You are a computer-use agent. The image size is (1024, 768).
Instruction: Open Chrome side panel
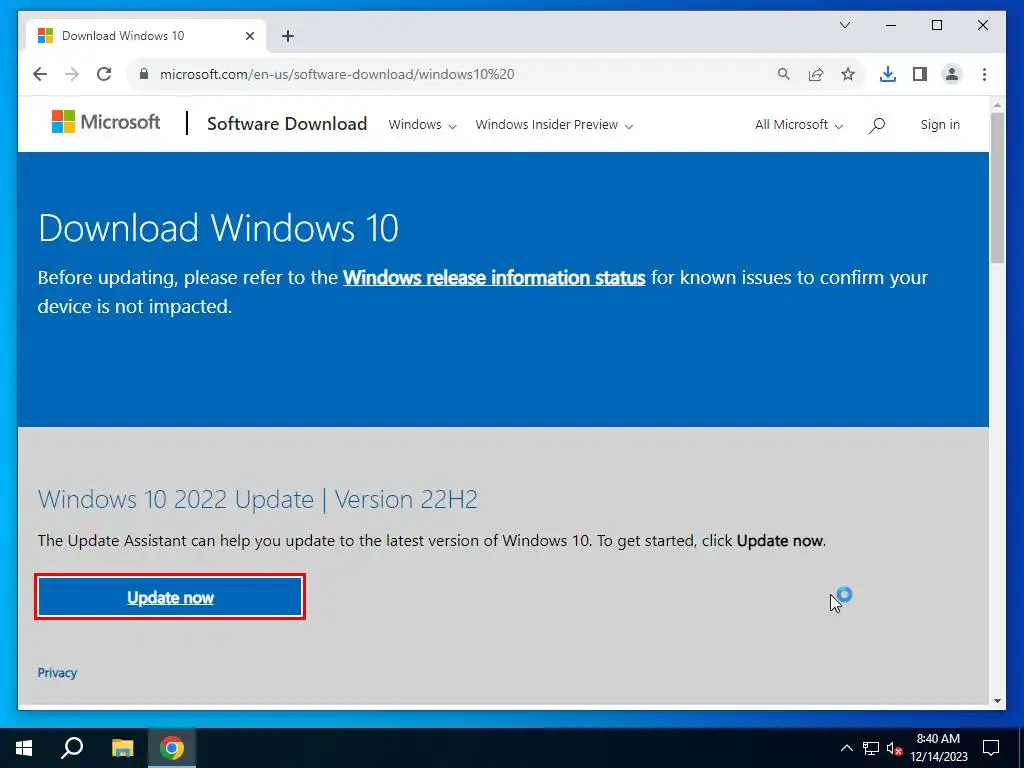(920, 74)
